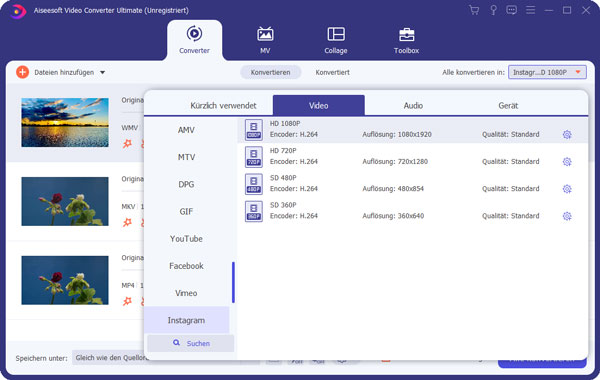Select the Audio format tab
The width and height of the screenshot is (600, 380).
click(413, 106)
